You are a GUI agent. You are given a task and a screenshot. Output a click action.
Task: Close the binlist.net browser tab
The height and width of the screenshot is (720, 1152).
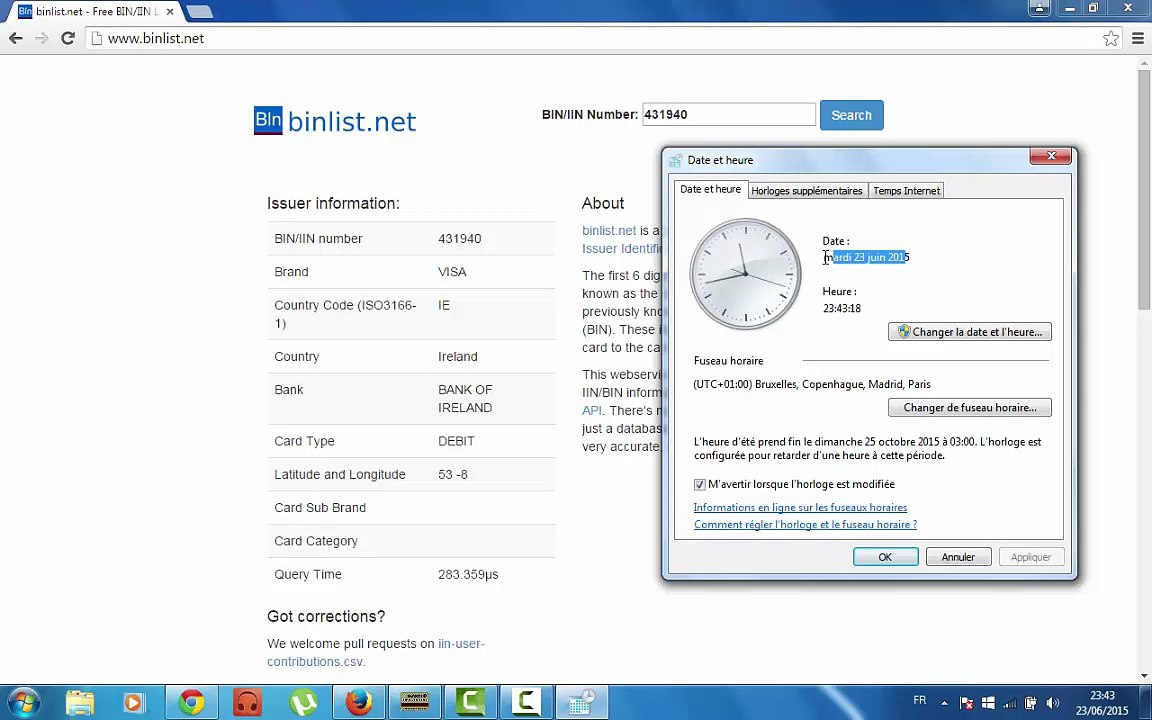[x=170, y=12]
